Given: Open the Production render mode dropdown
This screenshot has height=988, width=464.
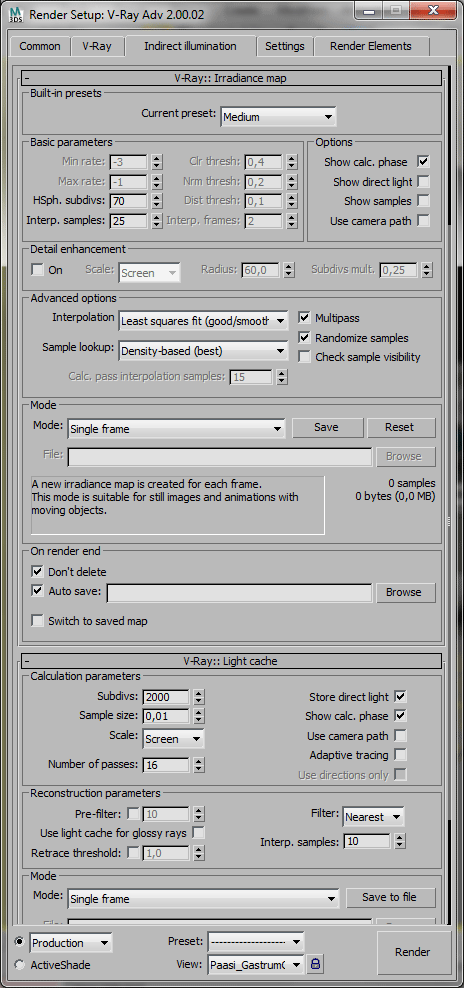Looking at the screenshot, I should coord(70,943).
